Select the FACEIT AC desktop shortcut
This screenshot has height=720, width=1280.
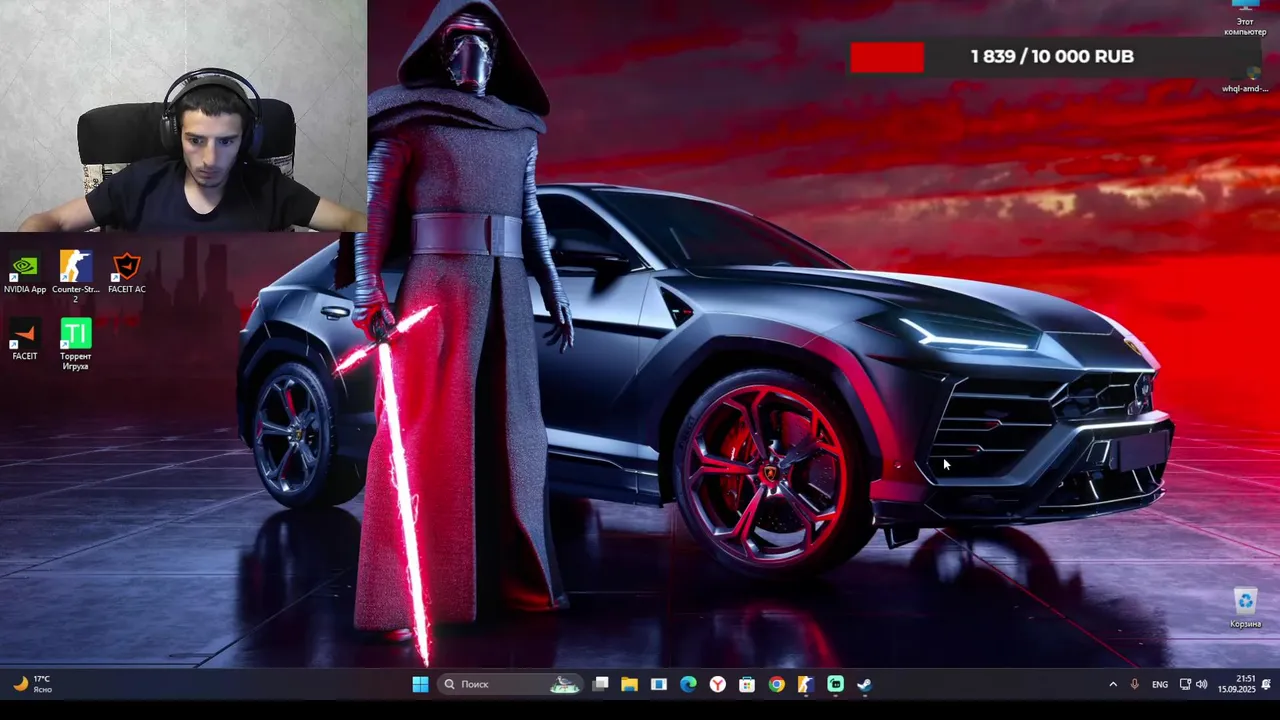[126, 273]
